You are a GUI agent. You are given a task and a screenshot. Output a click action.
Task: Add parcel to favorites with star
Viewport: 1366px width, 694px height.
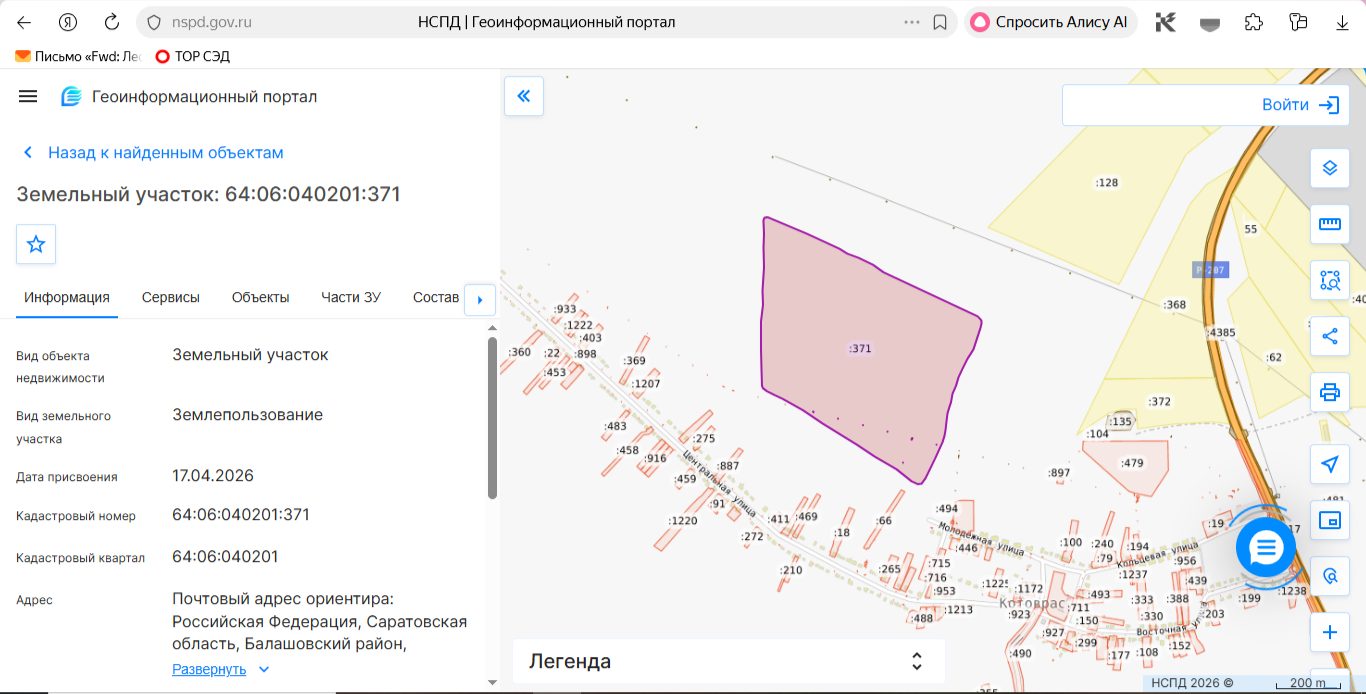point(36,244)
